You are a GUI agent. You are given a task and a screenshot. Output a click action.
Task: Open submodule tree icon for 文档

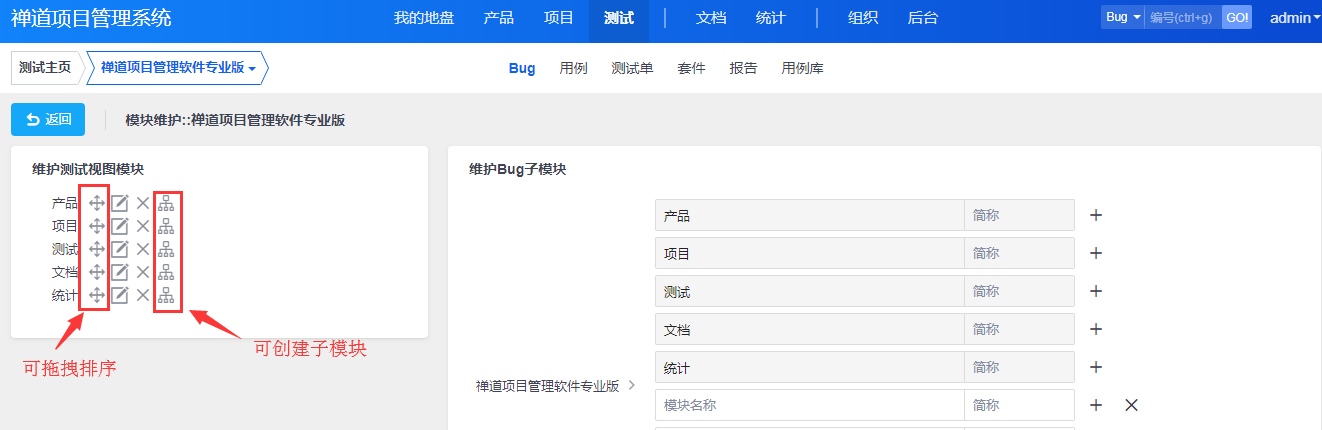(166, 272)
